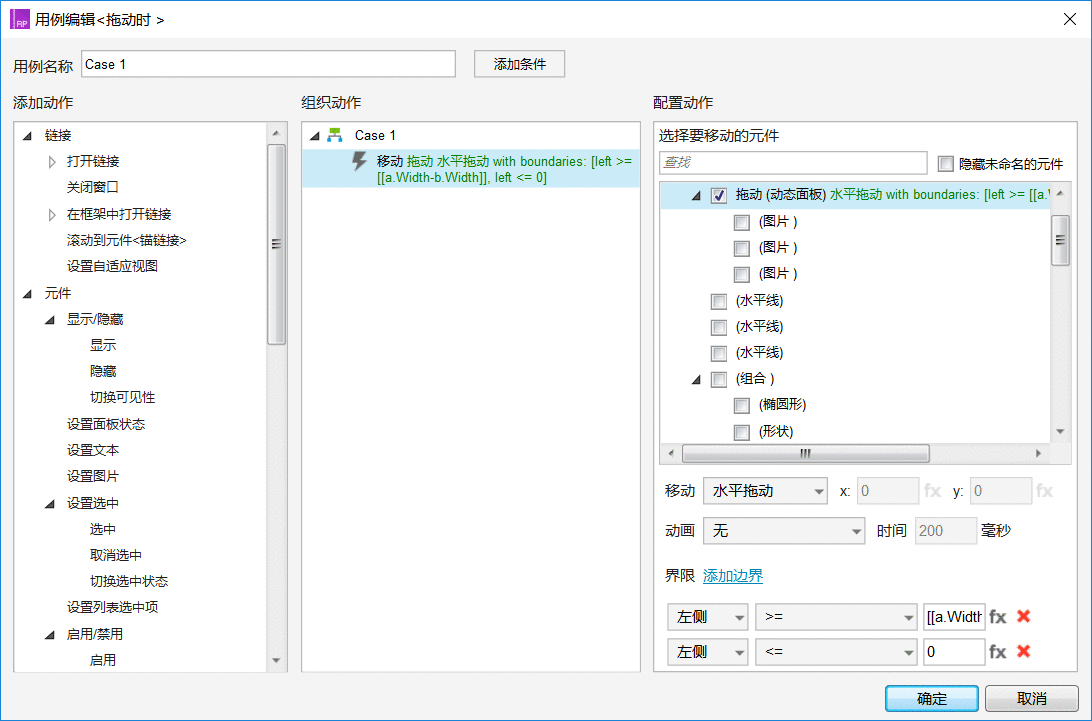Image resolution: width=1092 pixels, height=721 pixels.
Task: Select the 设置自适应视图 action
Action: click(112, 266)
